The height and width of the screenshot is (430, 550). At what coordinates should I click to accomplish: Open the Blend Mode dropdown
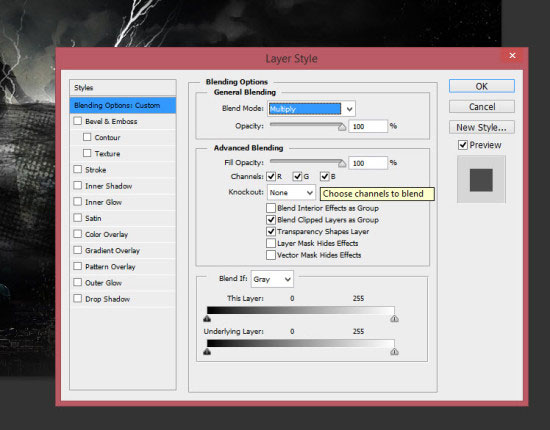pos(311,109)
